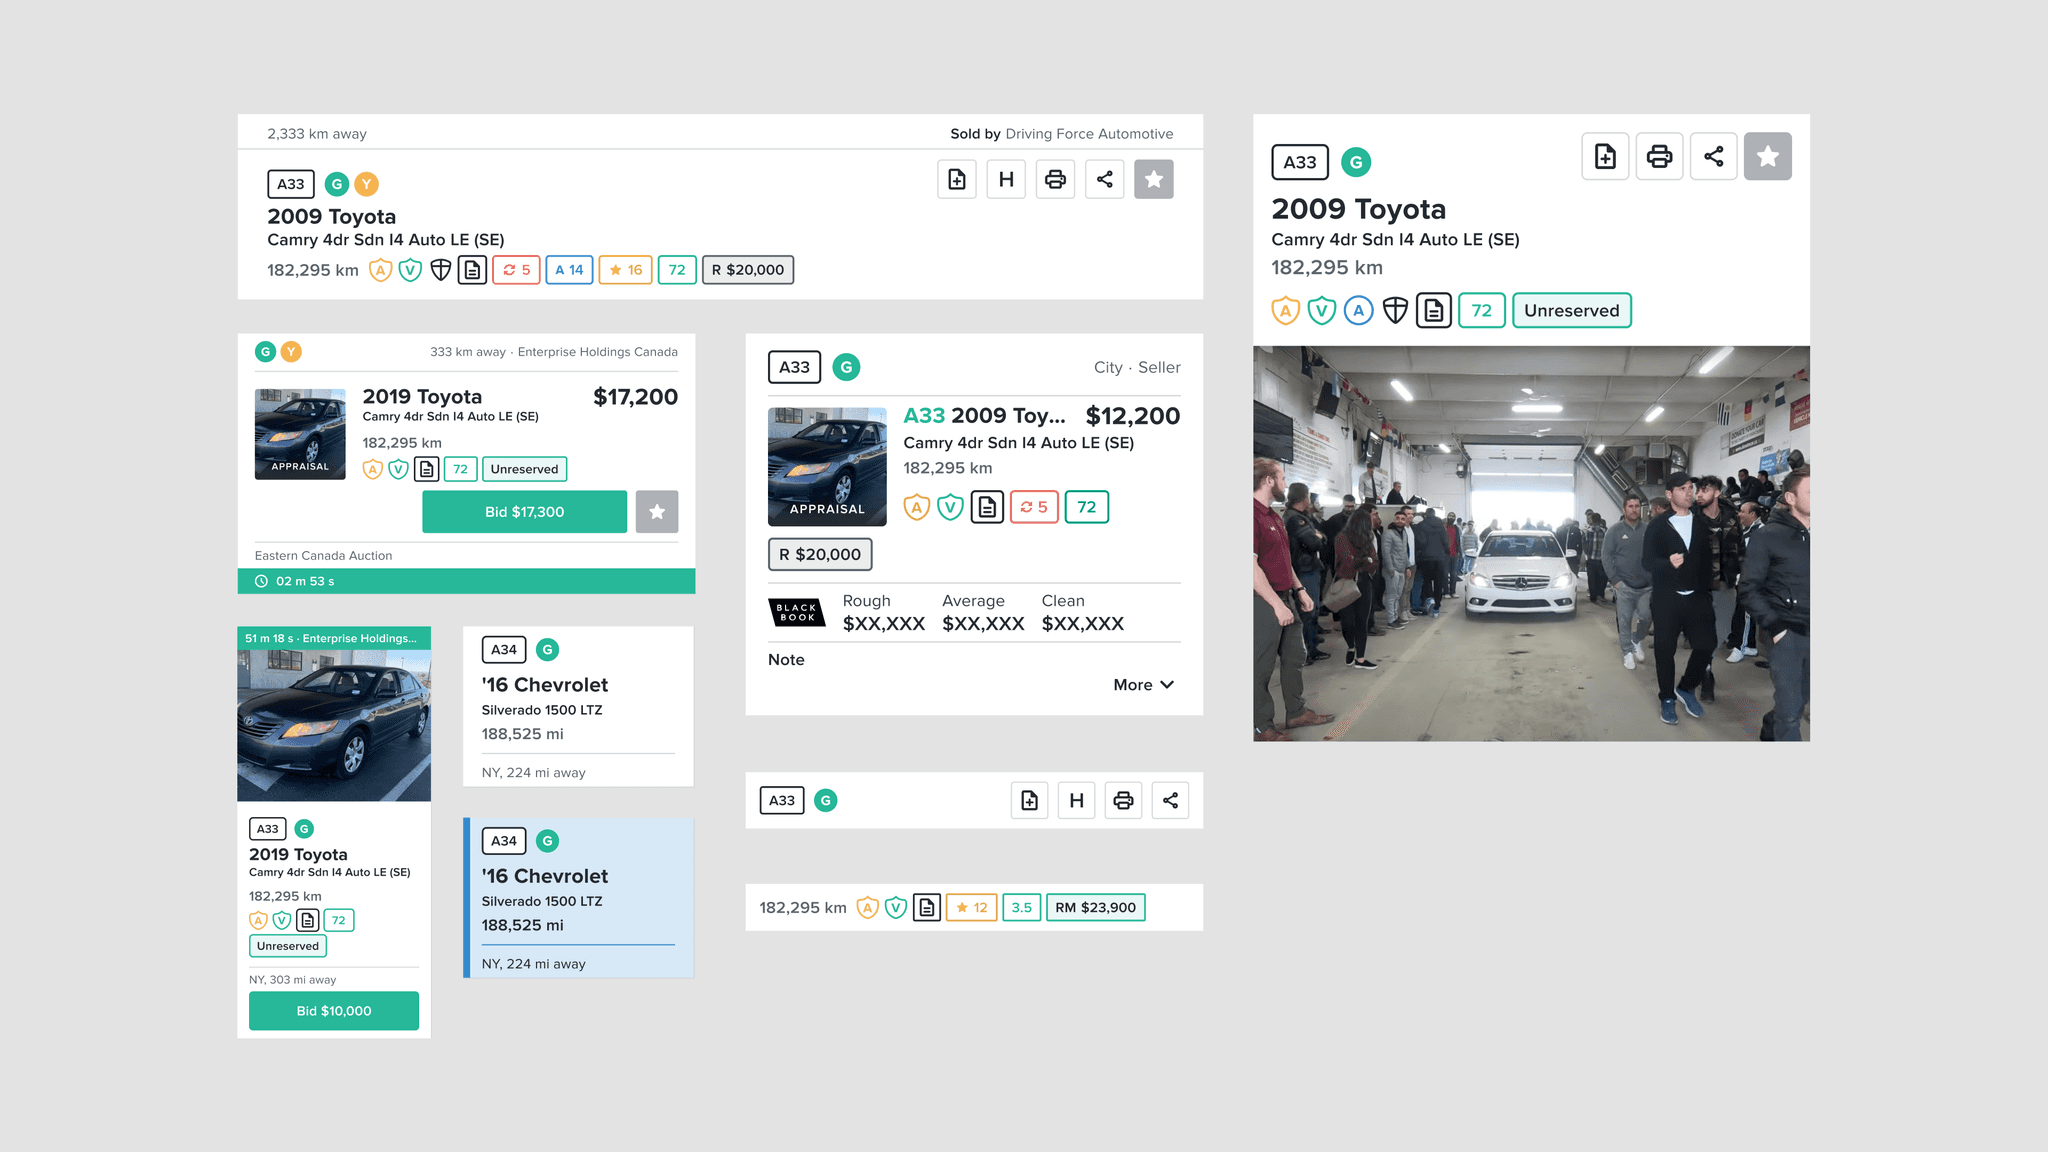Click the H history icon in top card

1006,180
